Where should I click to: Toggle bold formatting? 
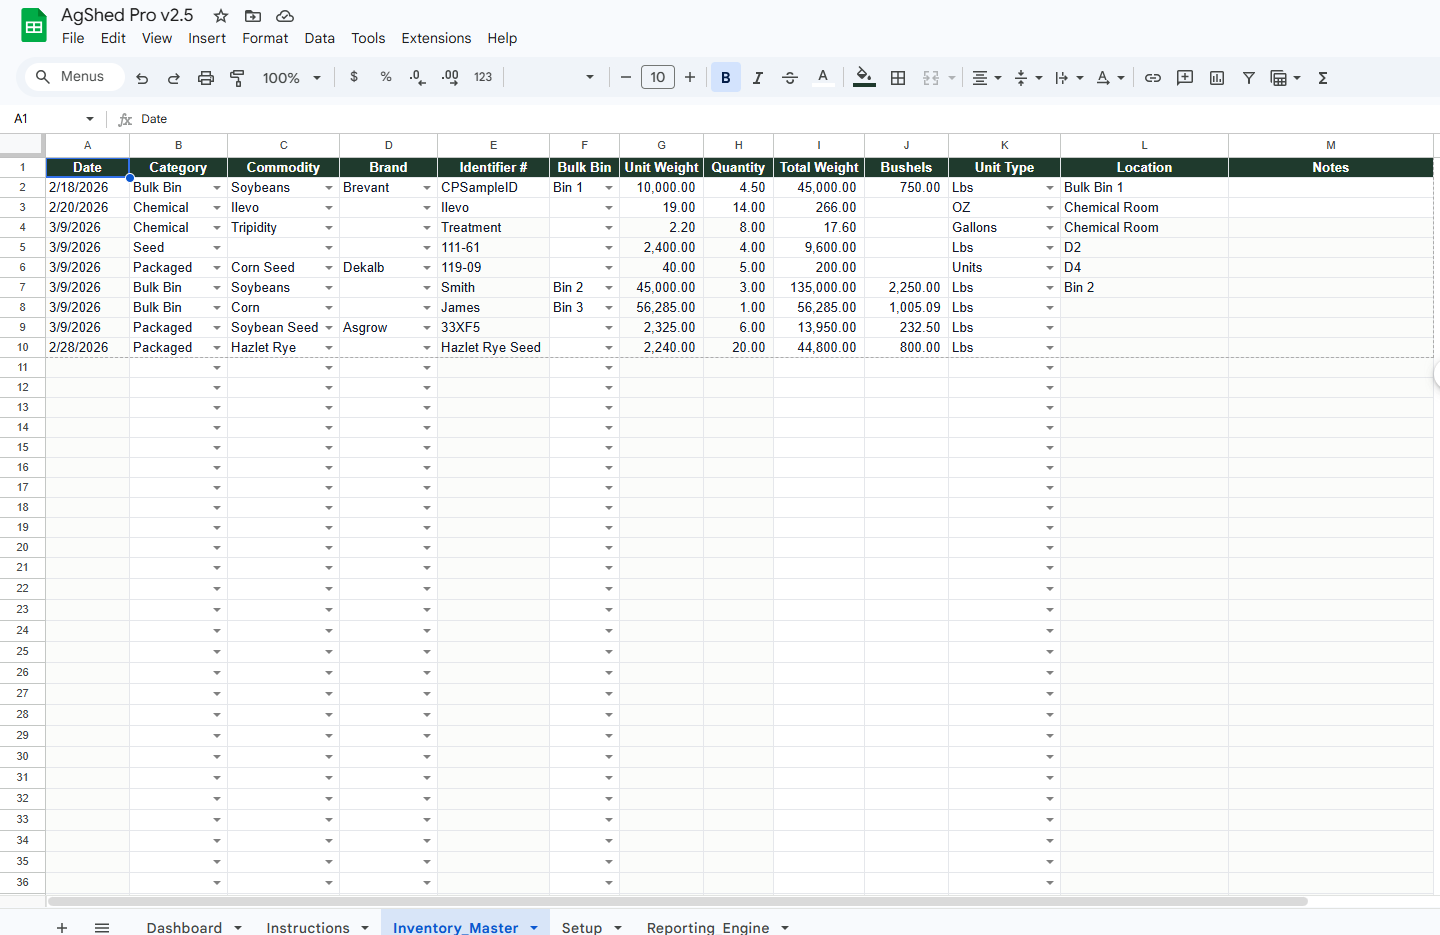[x=726, y=78]
